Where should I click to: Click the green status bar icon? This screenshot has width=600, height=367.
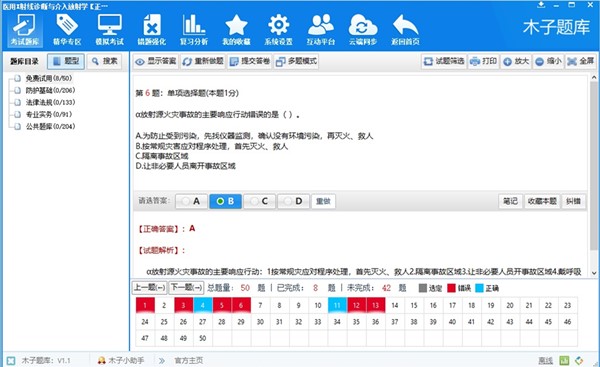(x=564, y=360)
